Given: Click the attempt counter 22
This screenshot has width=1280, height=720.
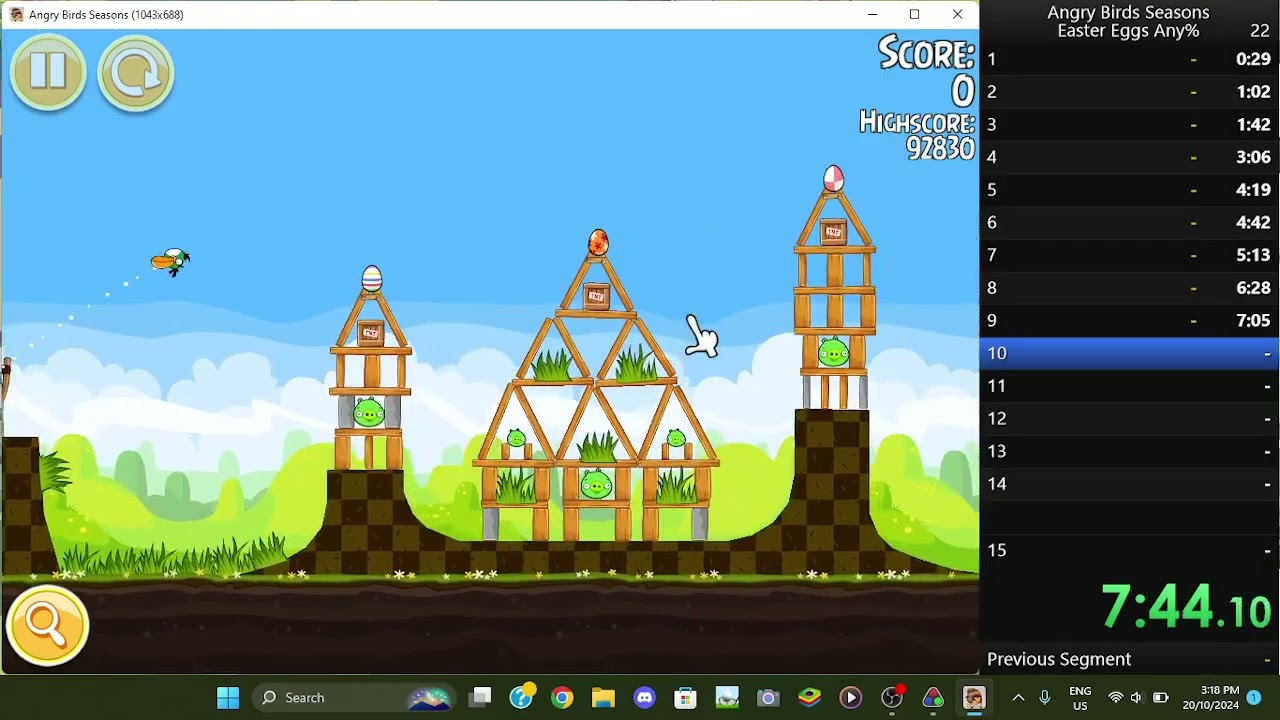Looking at the screenshot, I should 1260,31.
